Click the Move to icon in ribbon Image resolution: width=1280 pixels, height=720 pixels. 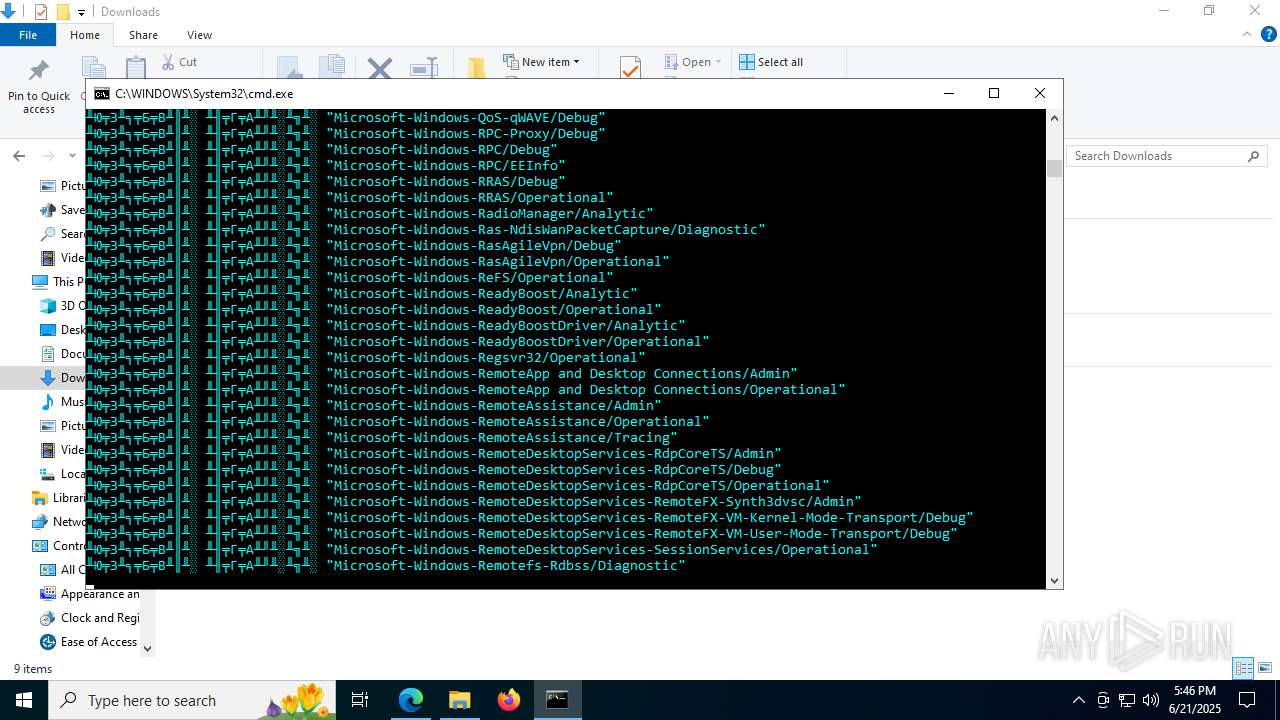(x=289, y=67)
